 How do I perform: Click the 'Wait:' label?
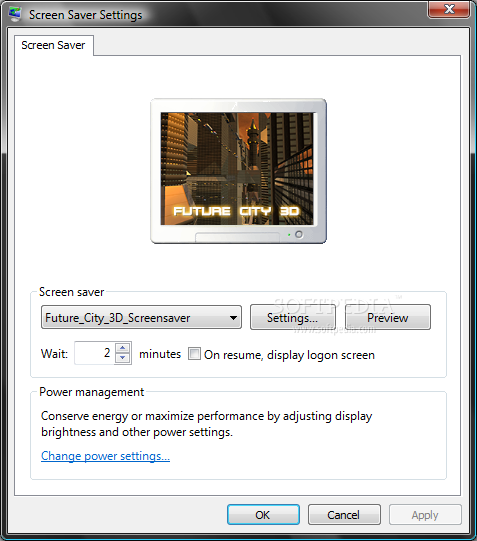point(54,354)
